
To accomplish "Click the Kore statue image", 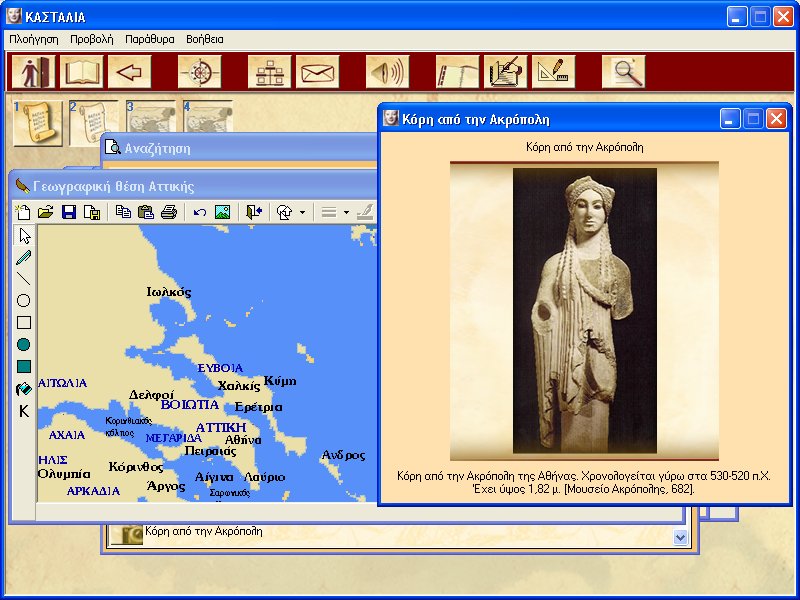I will 585,311.
